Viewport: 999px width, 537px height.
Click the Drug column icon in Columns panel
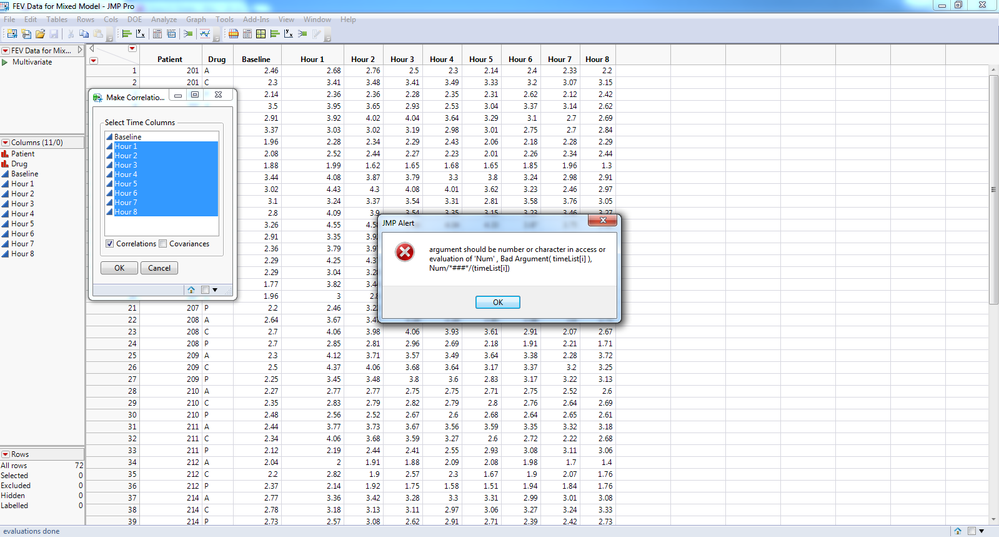pyautogui.click(x=5, y=164)
